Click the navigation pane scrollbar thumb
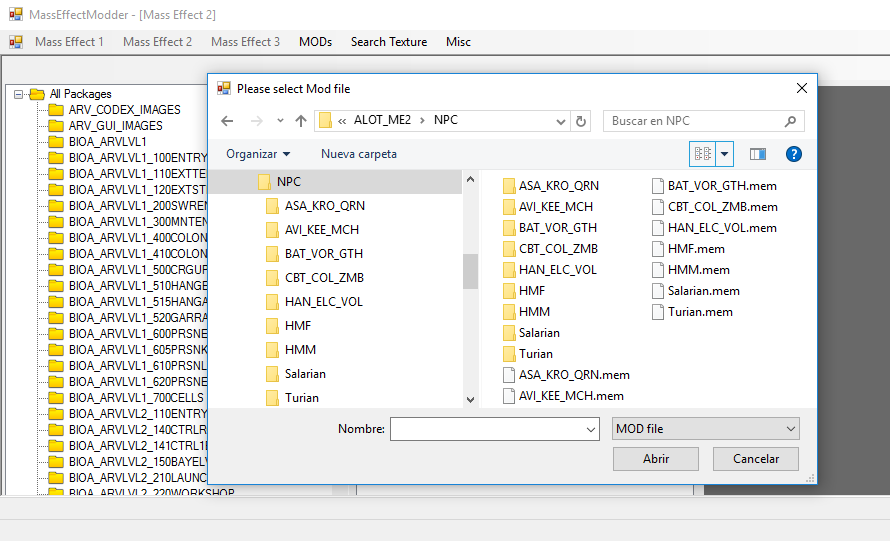 coord(470,271)
